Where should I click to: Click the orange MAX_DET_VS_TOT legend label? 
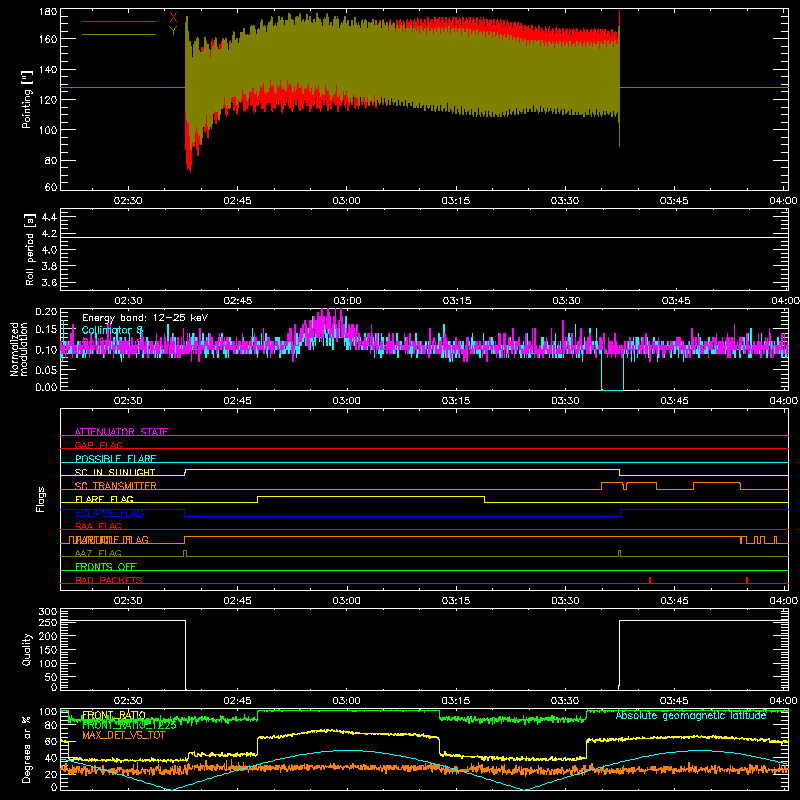pyautogui.click(x=123, y=735)
